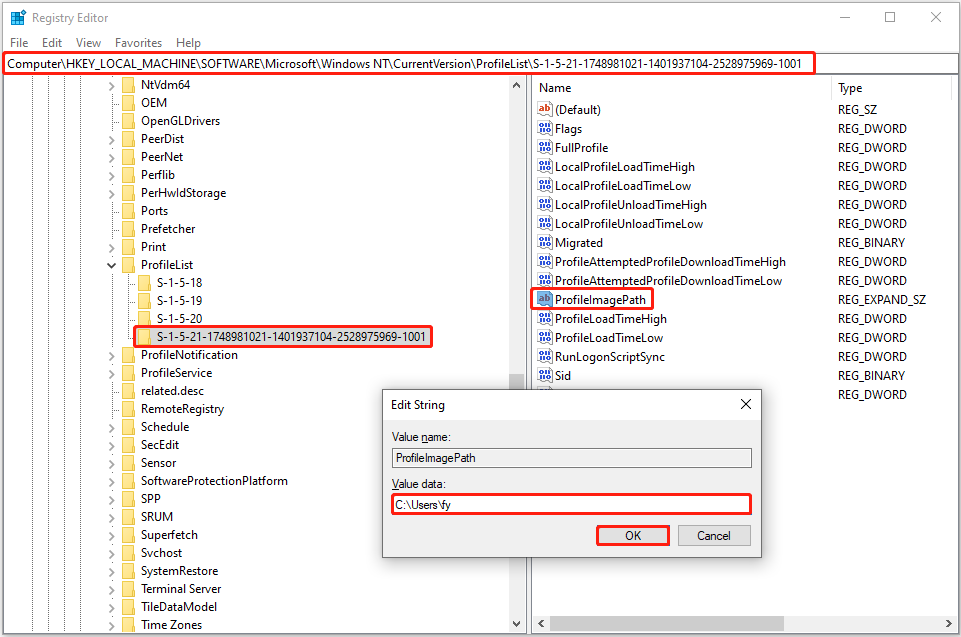Select the Prefetcher tree key
Screen dimensions: 961x637
(x=168, y=229)
